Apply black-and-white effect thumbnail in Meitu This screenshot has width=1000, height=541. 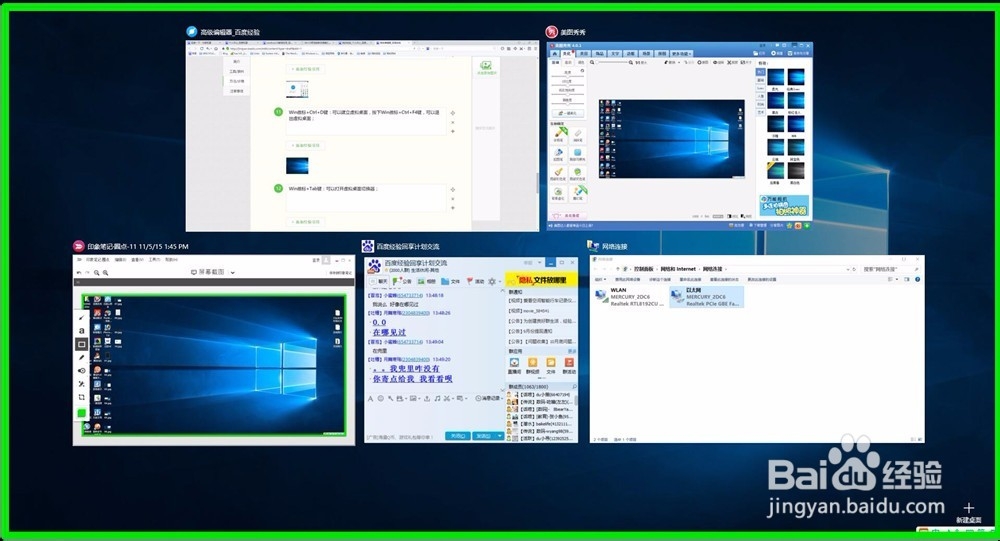tap(796, 172)
